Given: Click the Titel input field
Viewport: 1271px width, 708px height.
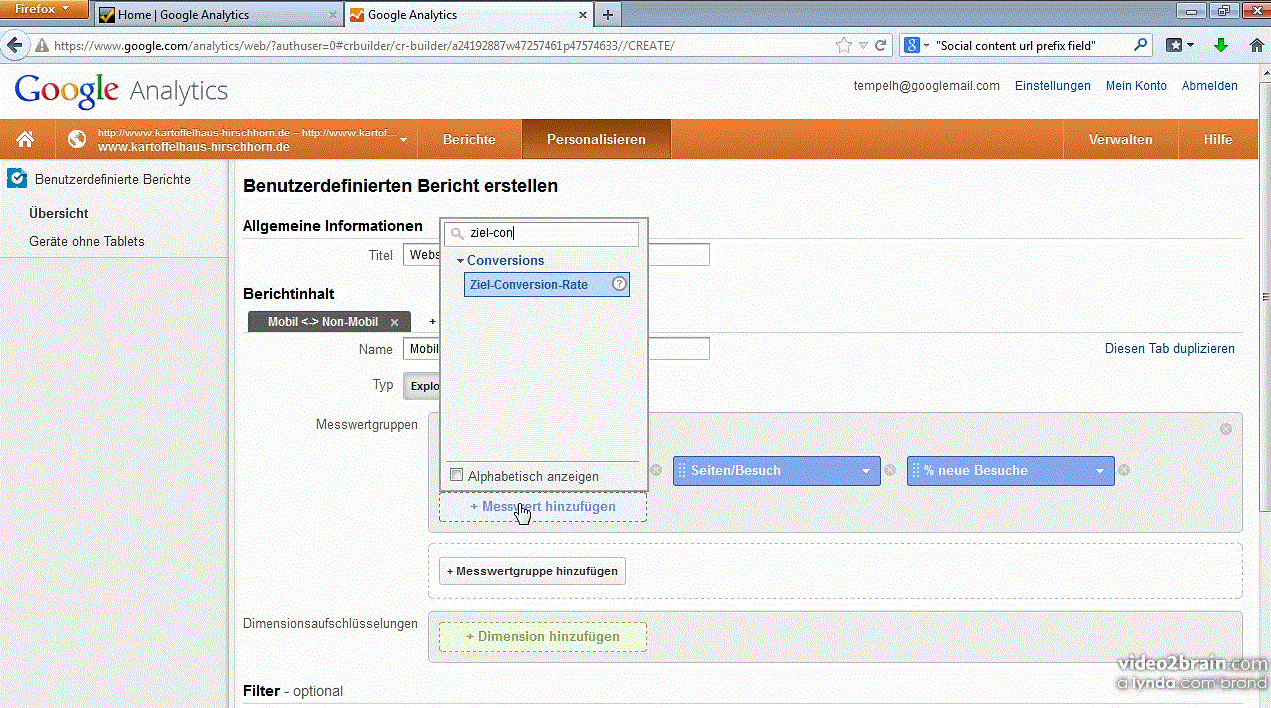Looking at the screenshot, I should click(x=555, y=255).
